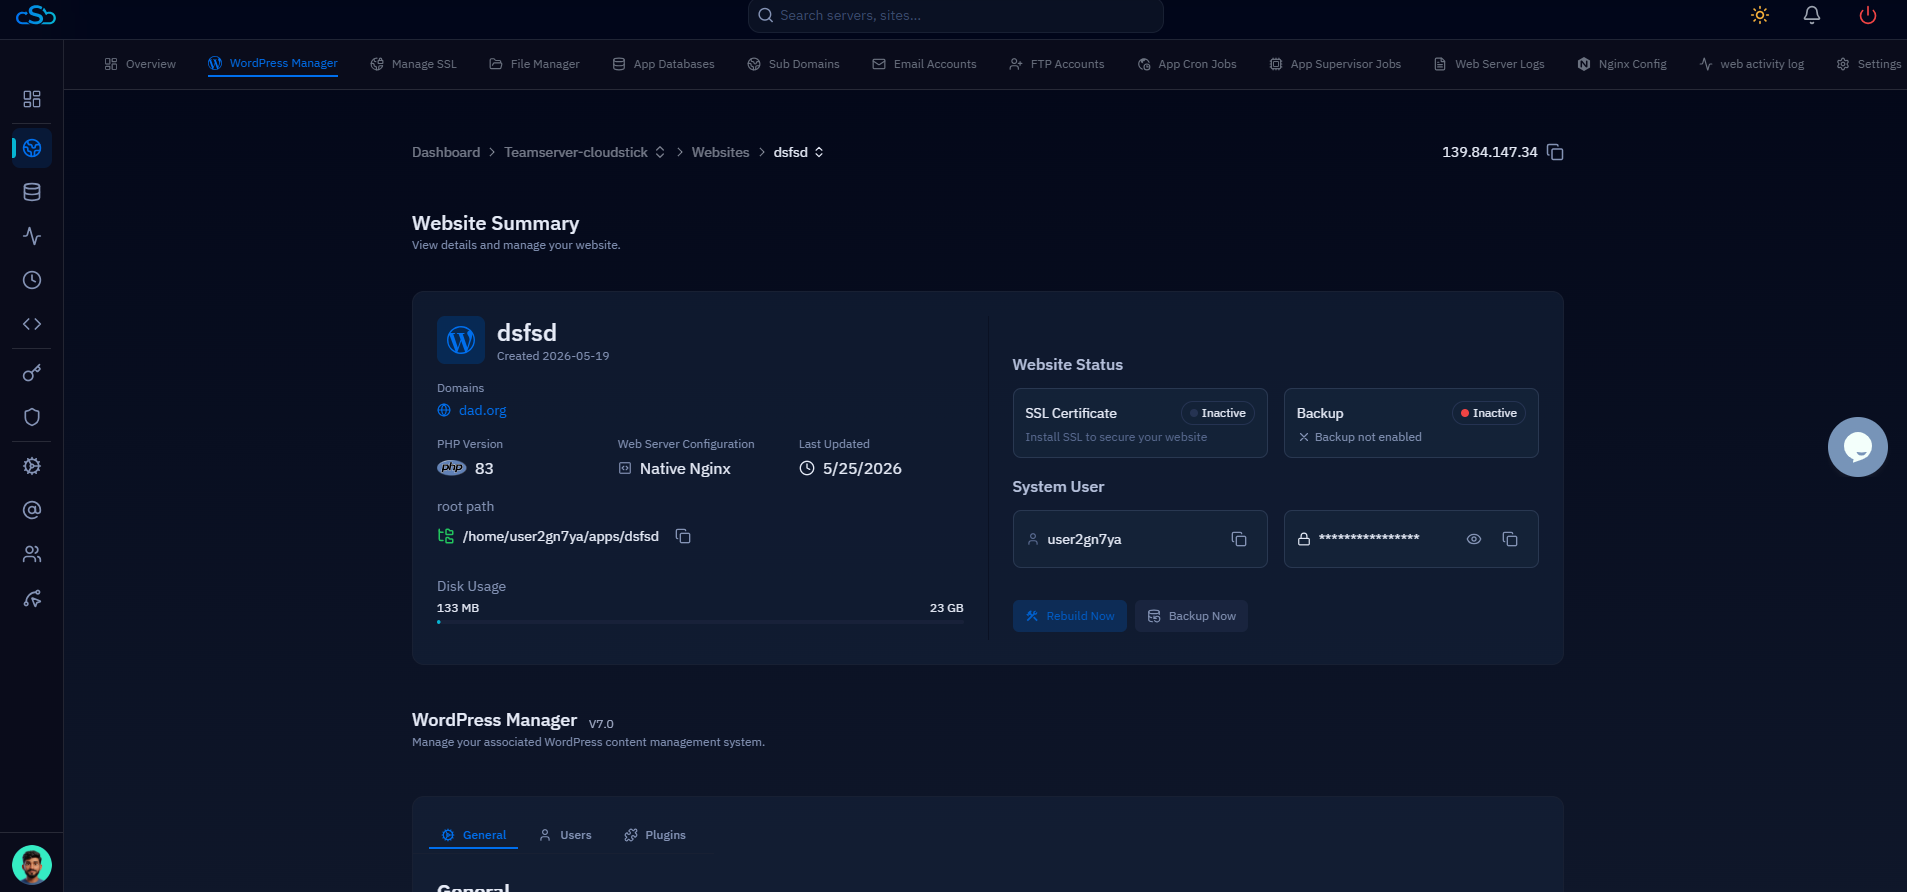Click the Rebuild Now button
This screenshot has width=1907, height=892.
click(1070, 616)
